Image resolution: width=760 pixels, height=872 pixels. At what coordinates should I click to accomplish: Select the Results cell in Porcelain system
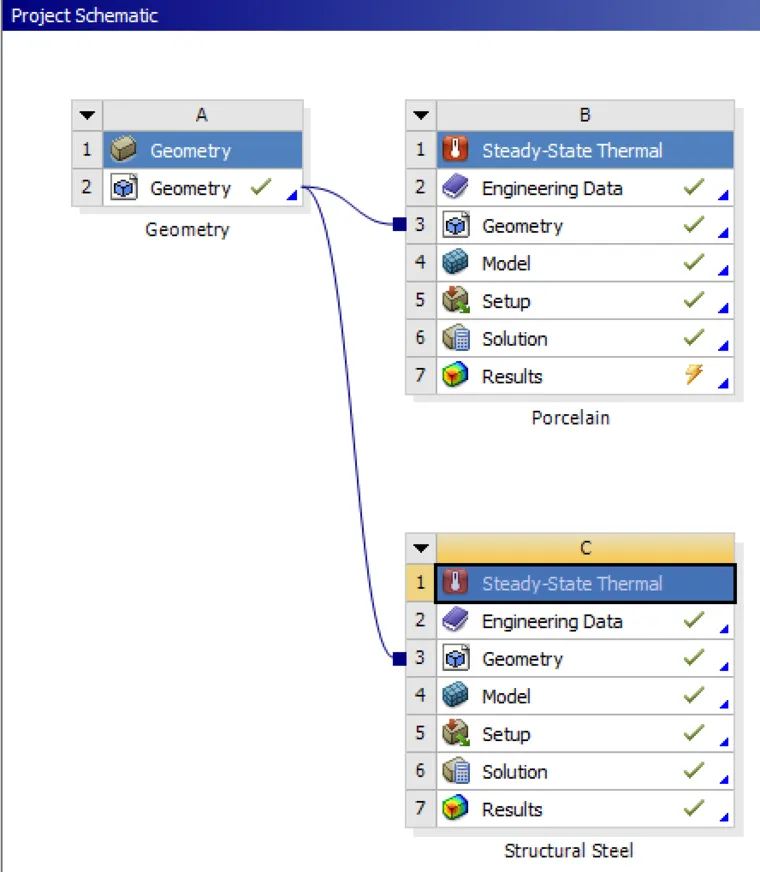coord(585,376)
